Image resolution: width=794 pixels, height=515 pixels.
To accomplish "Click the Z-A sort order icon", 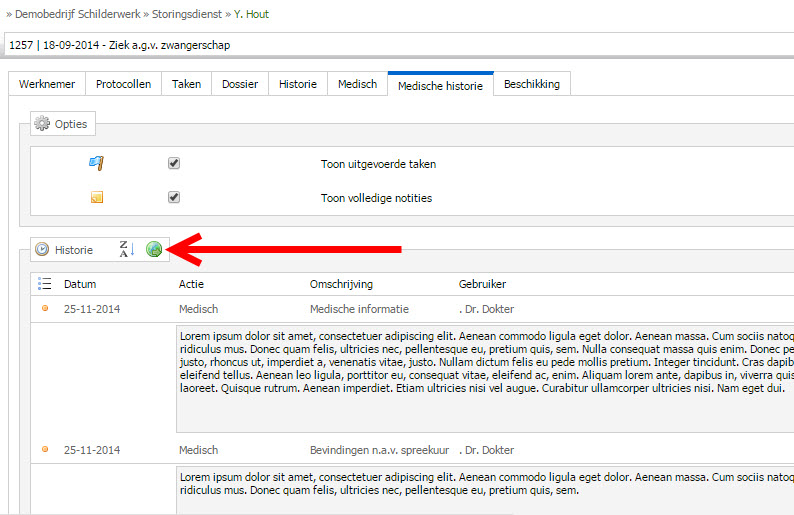I will click(127, 249).
